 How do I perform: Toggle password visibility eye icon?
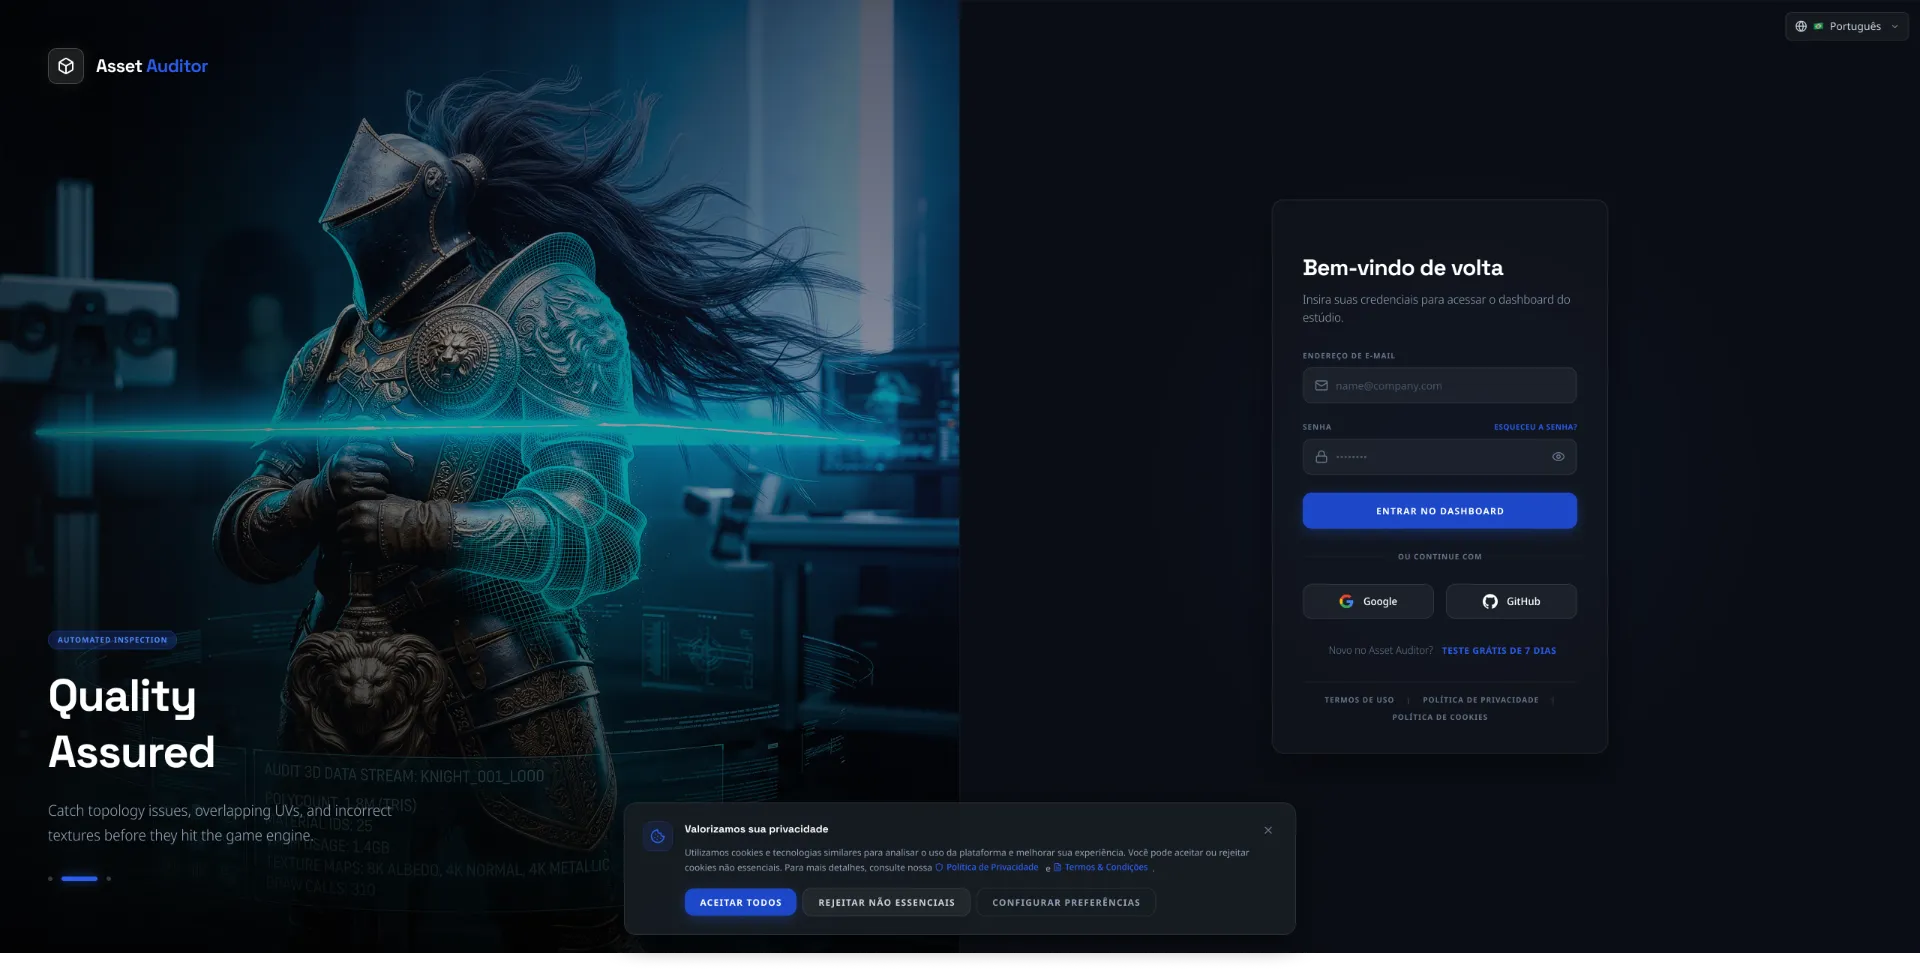[x=1558, y=457]
